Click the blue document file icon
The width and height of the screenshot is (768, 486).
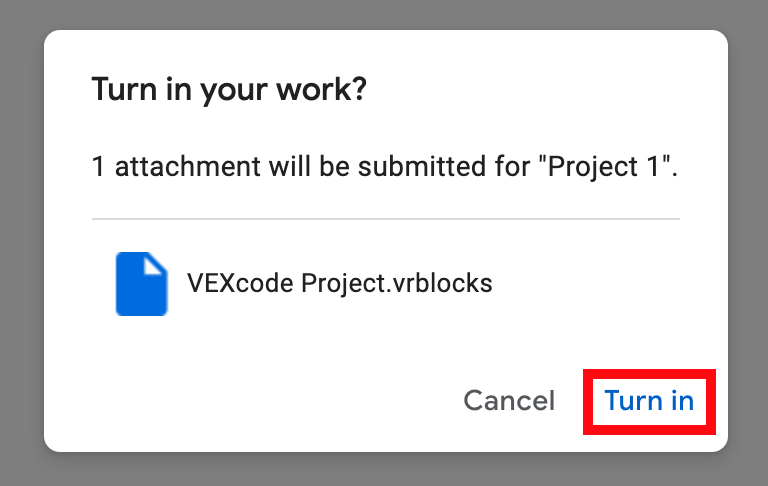tap(141, 284)
